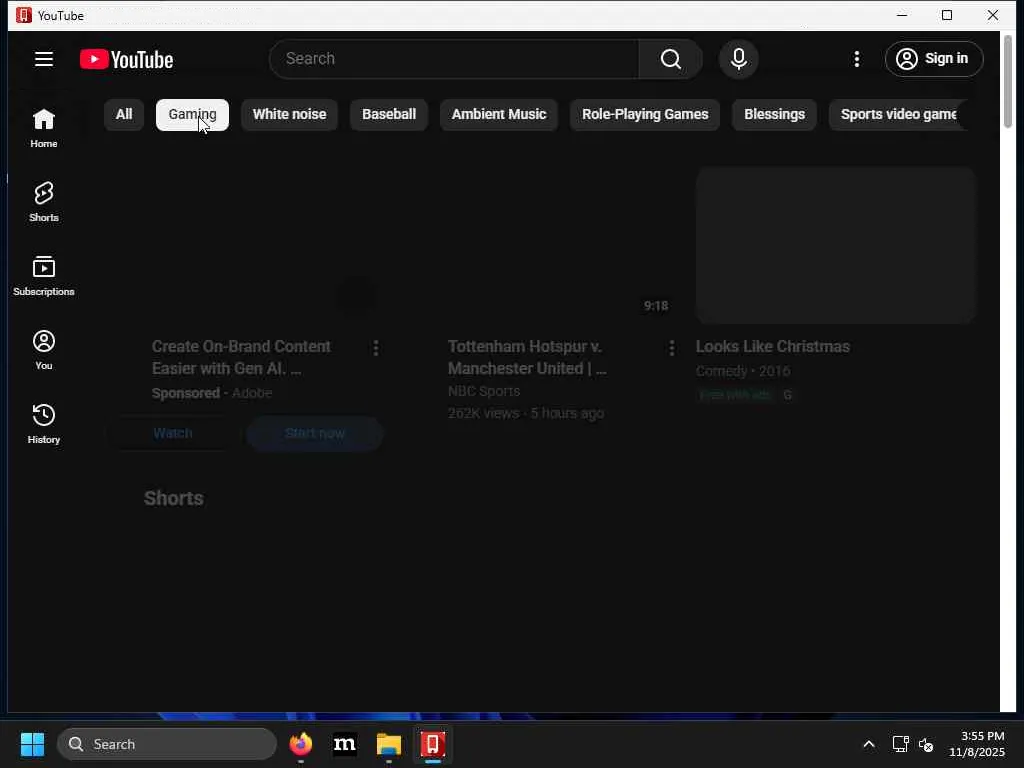The image size is (1024, 768).
Task: Open the NBC Sports channel link
Action: (x=484, y=391)
